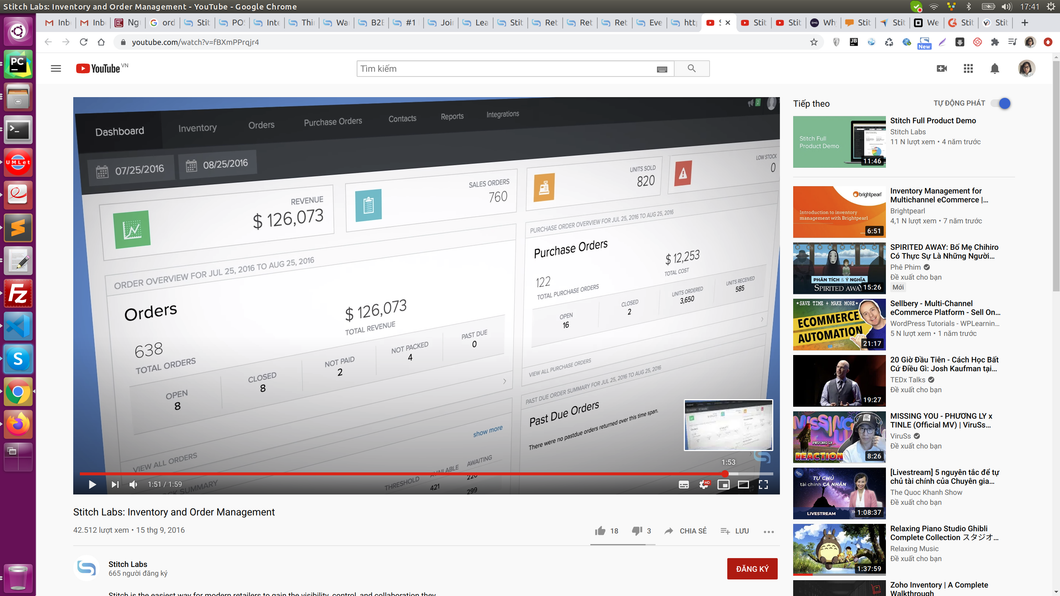The width and height of the screenshot is (1060, 596).
Task: Click the red video progress bar
Action: [x=400, y=474]
